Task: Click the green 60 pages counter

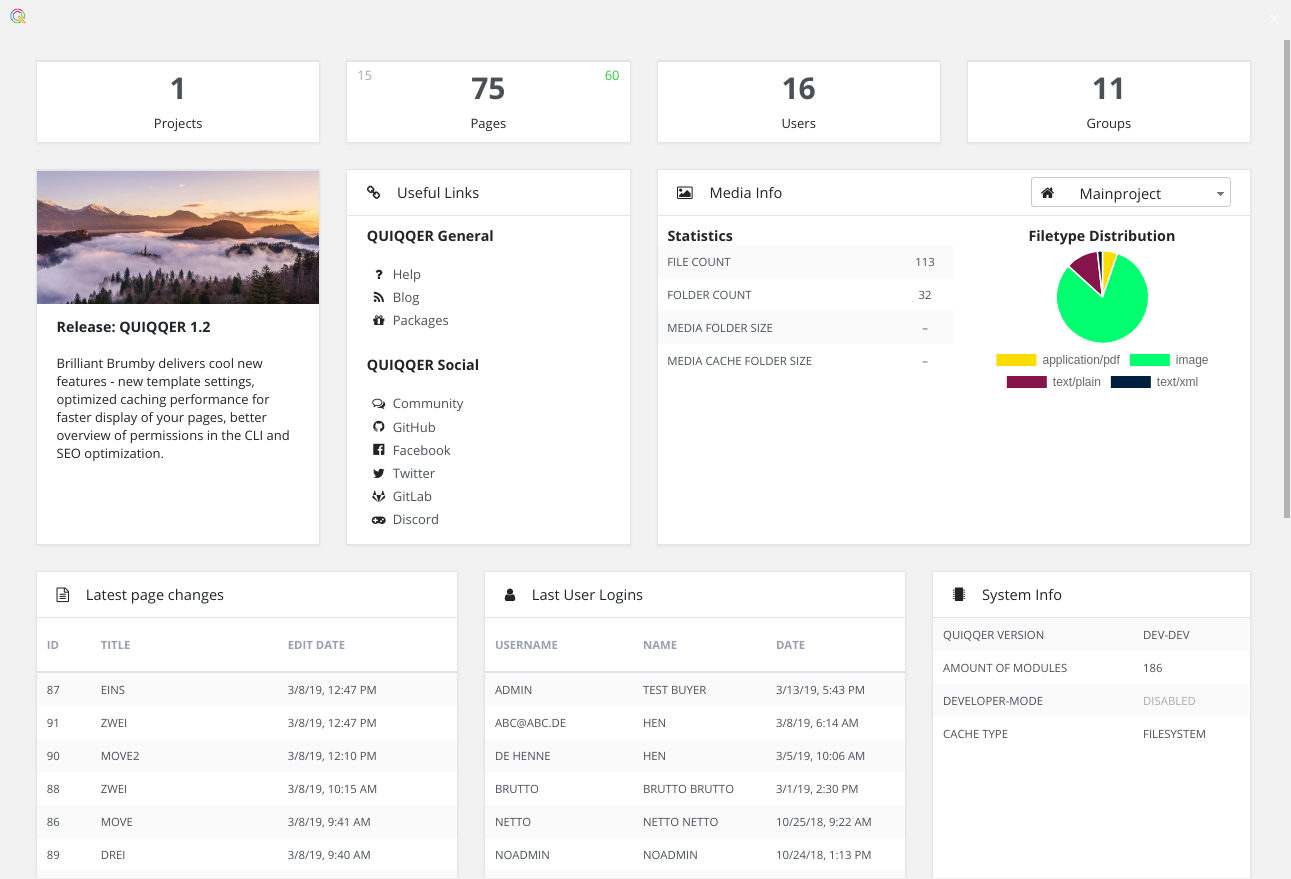Action: point(612,76)
